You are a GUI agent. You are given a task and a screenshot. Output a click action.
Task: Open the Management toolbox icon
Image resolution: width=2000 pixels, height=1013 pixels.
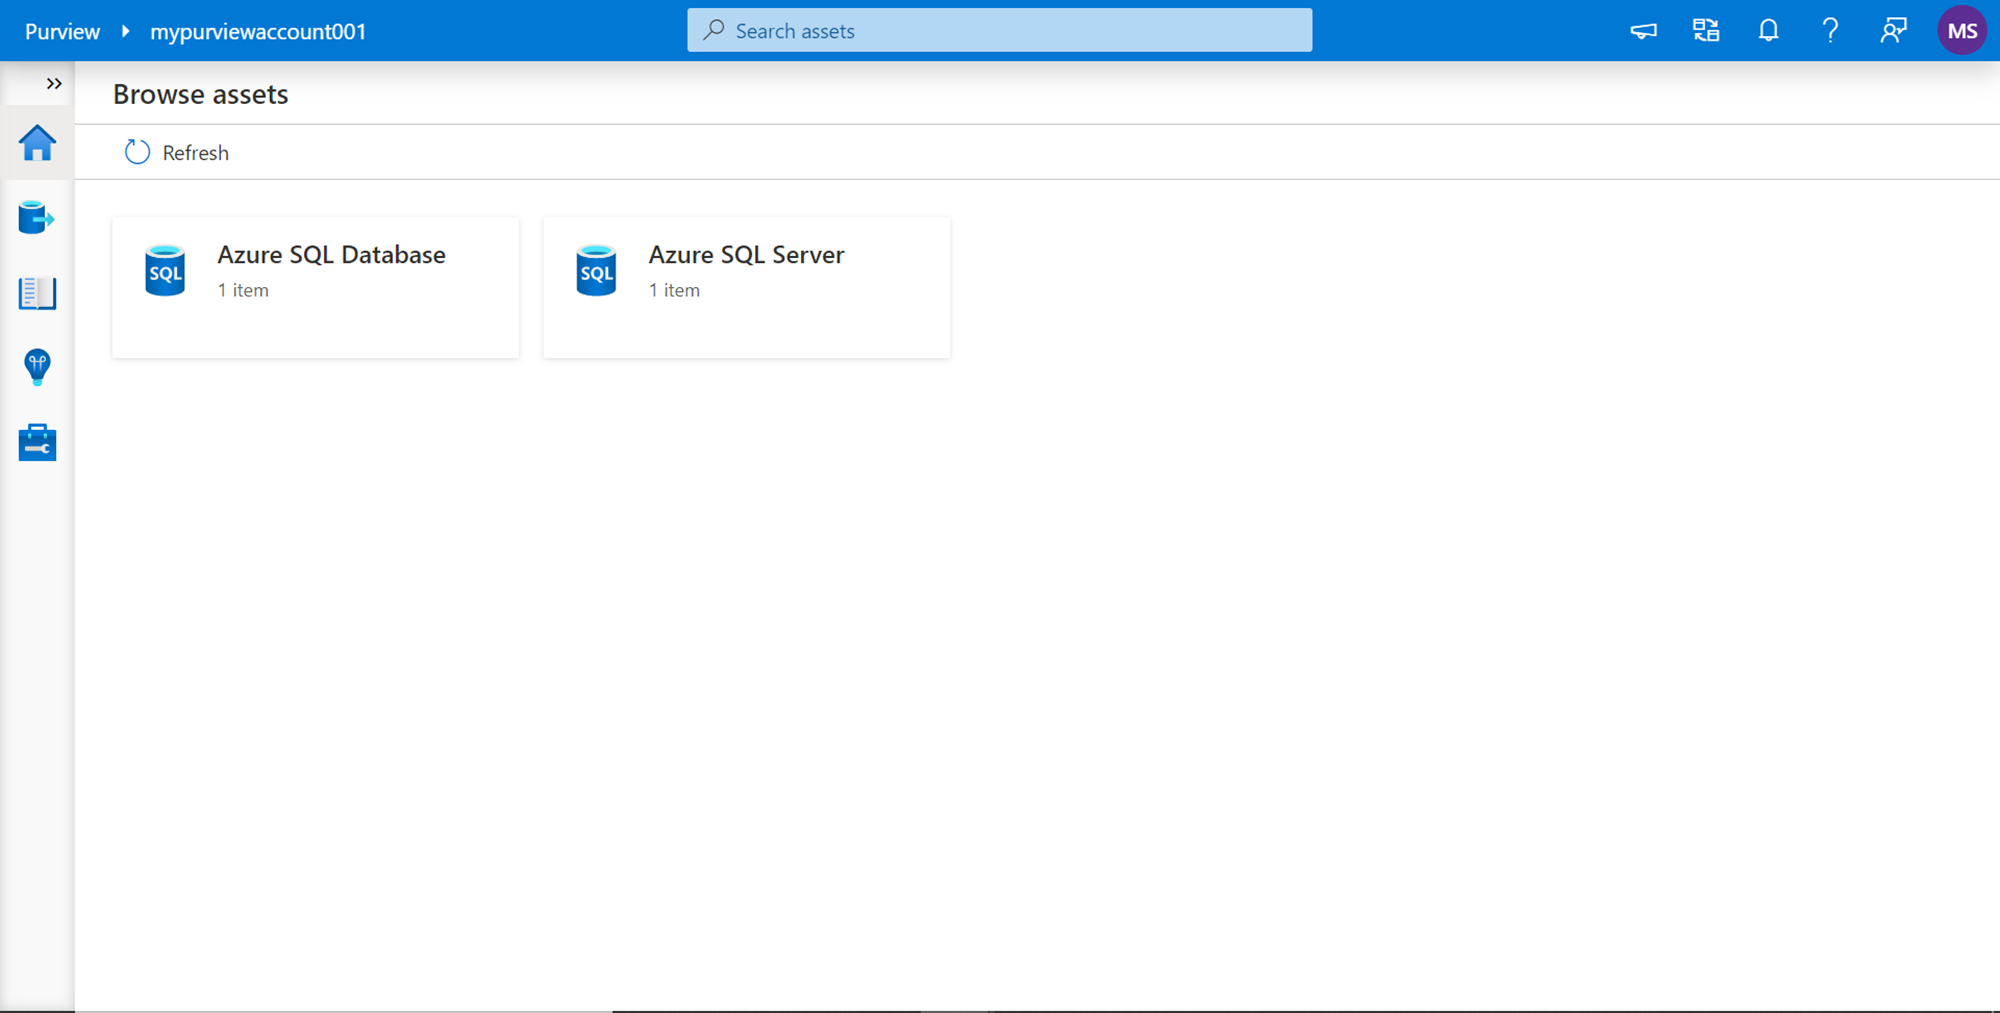point(37,442)
